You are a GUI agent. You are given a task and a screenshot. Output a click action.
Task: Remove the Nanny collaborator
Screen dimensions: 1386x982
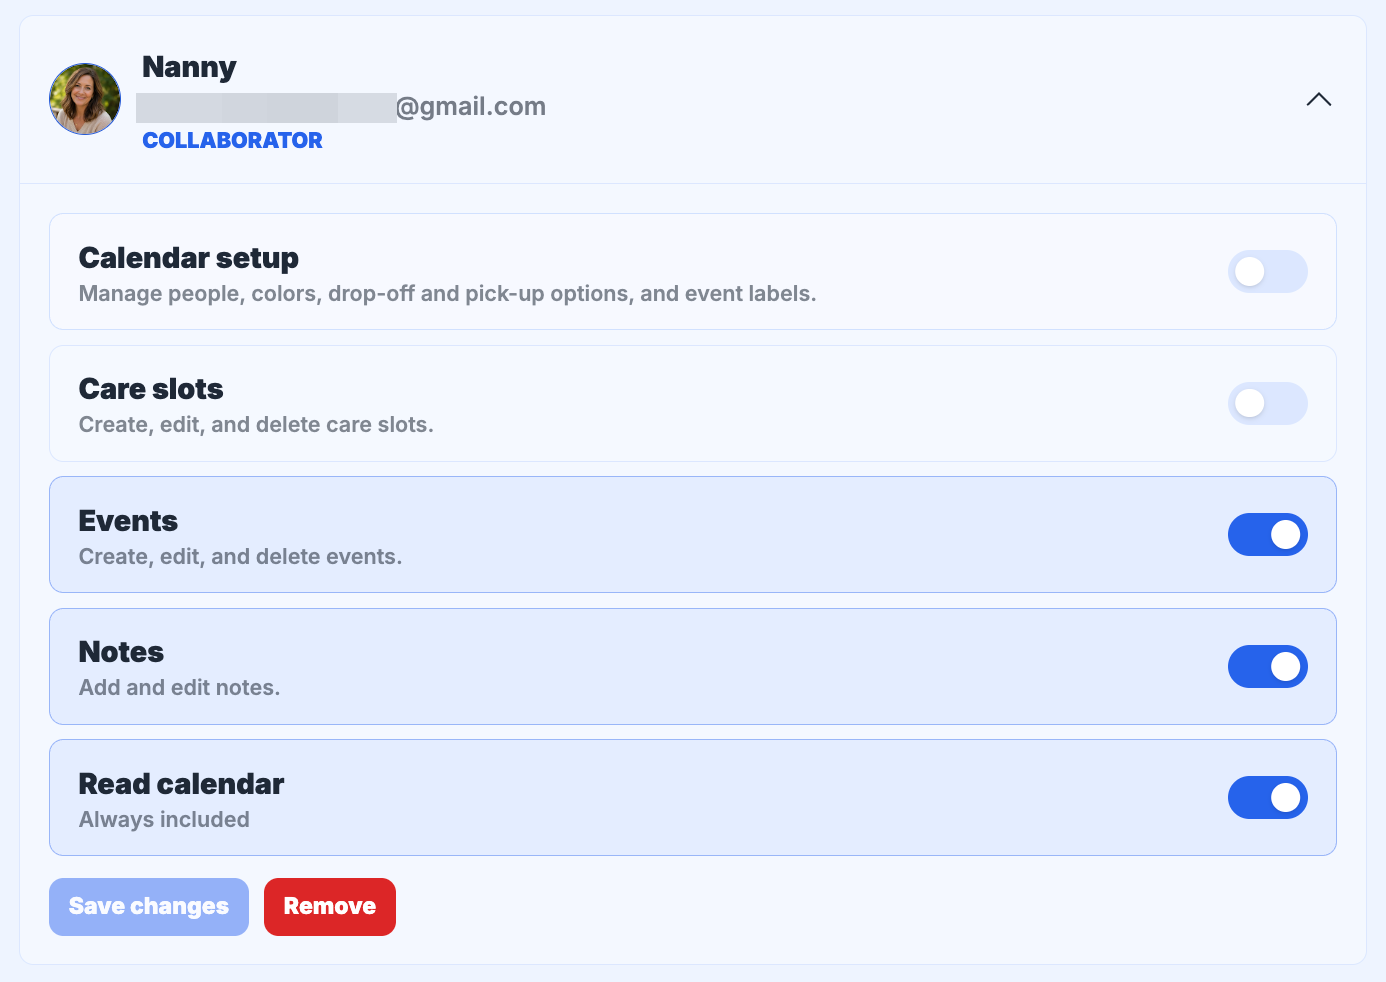click(x=330, y=907)
